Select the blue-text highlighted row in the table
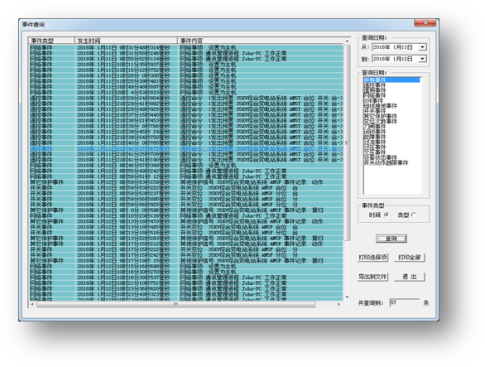The height and width of the screenshot is (367, 485). [186, 149]
